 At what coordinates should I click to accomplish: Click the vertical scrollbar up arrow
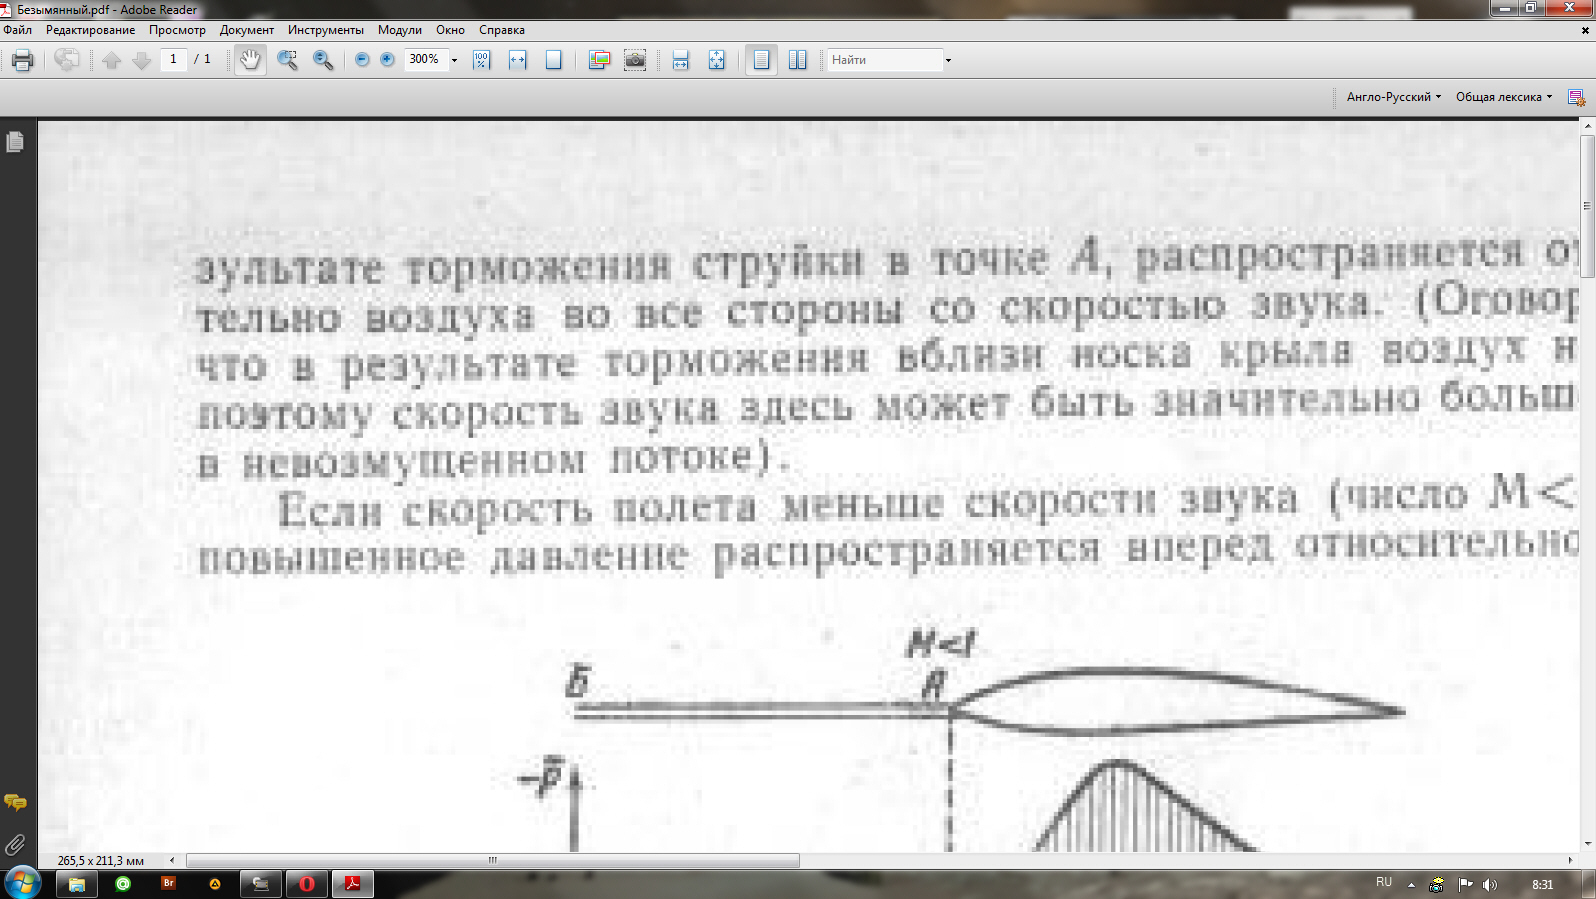coord(1587,126)
